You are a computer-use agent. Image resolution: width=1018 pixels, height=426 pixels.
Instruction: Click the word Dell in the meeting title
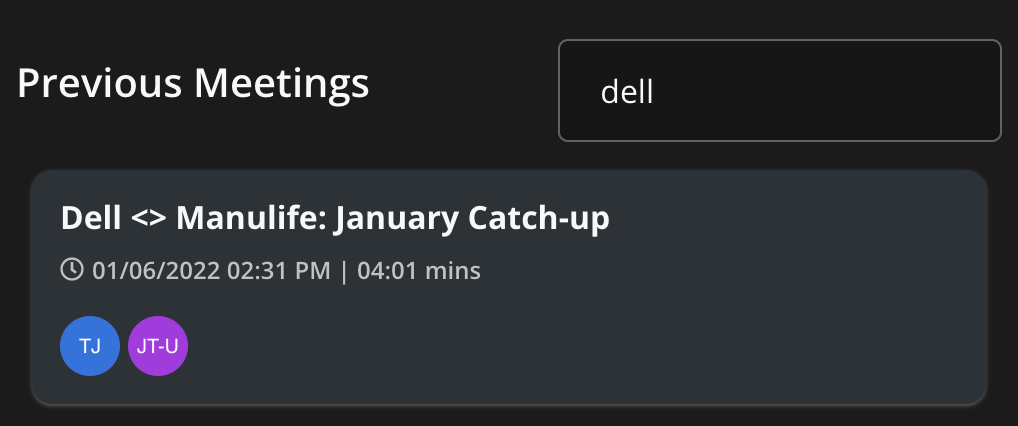(x=91, y=219)
